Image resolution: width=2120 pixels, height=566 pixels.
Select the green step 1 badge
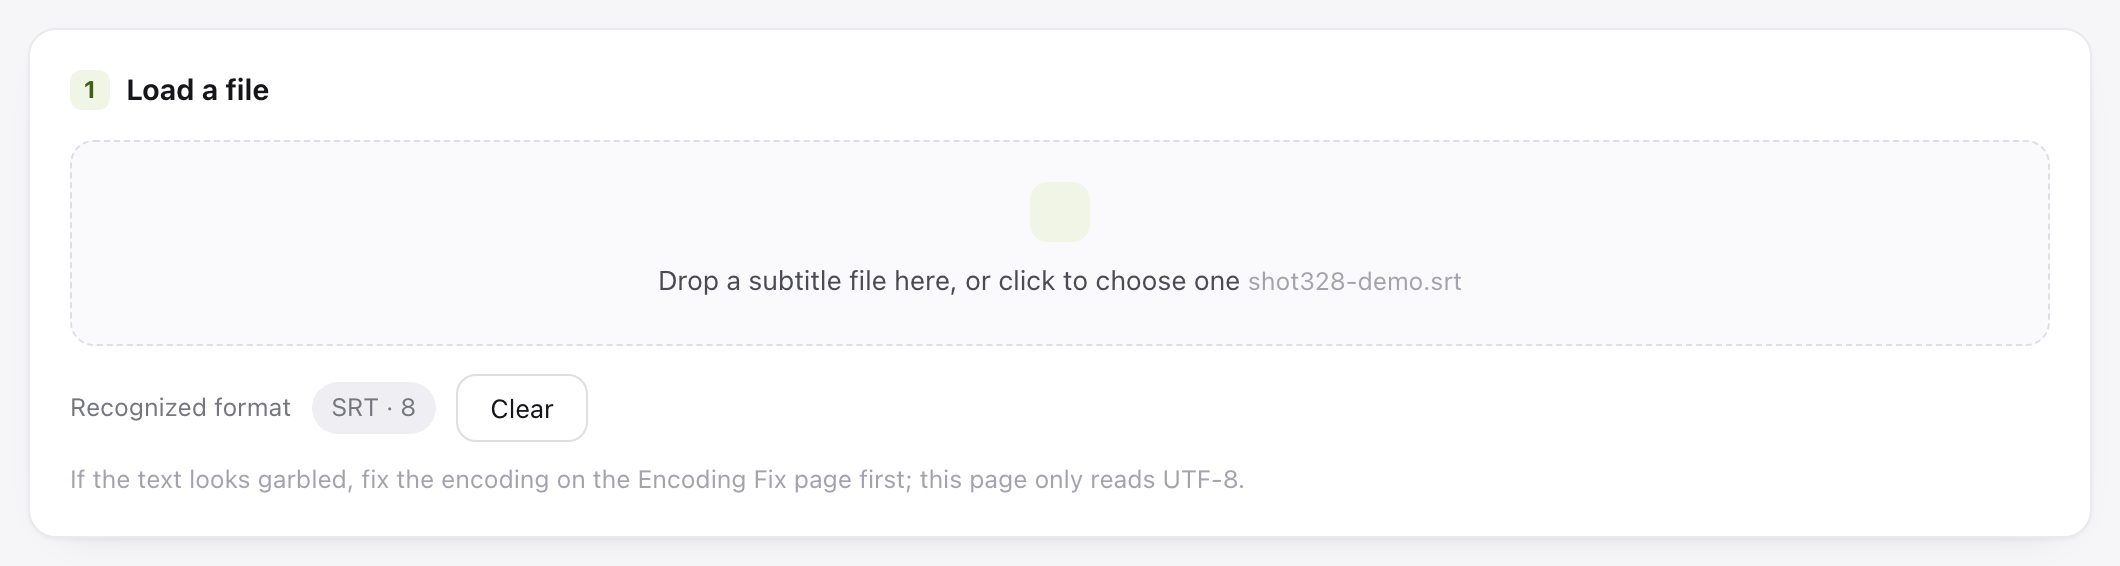[x=90, y=90]
